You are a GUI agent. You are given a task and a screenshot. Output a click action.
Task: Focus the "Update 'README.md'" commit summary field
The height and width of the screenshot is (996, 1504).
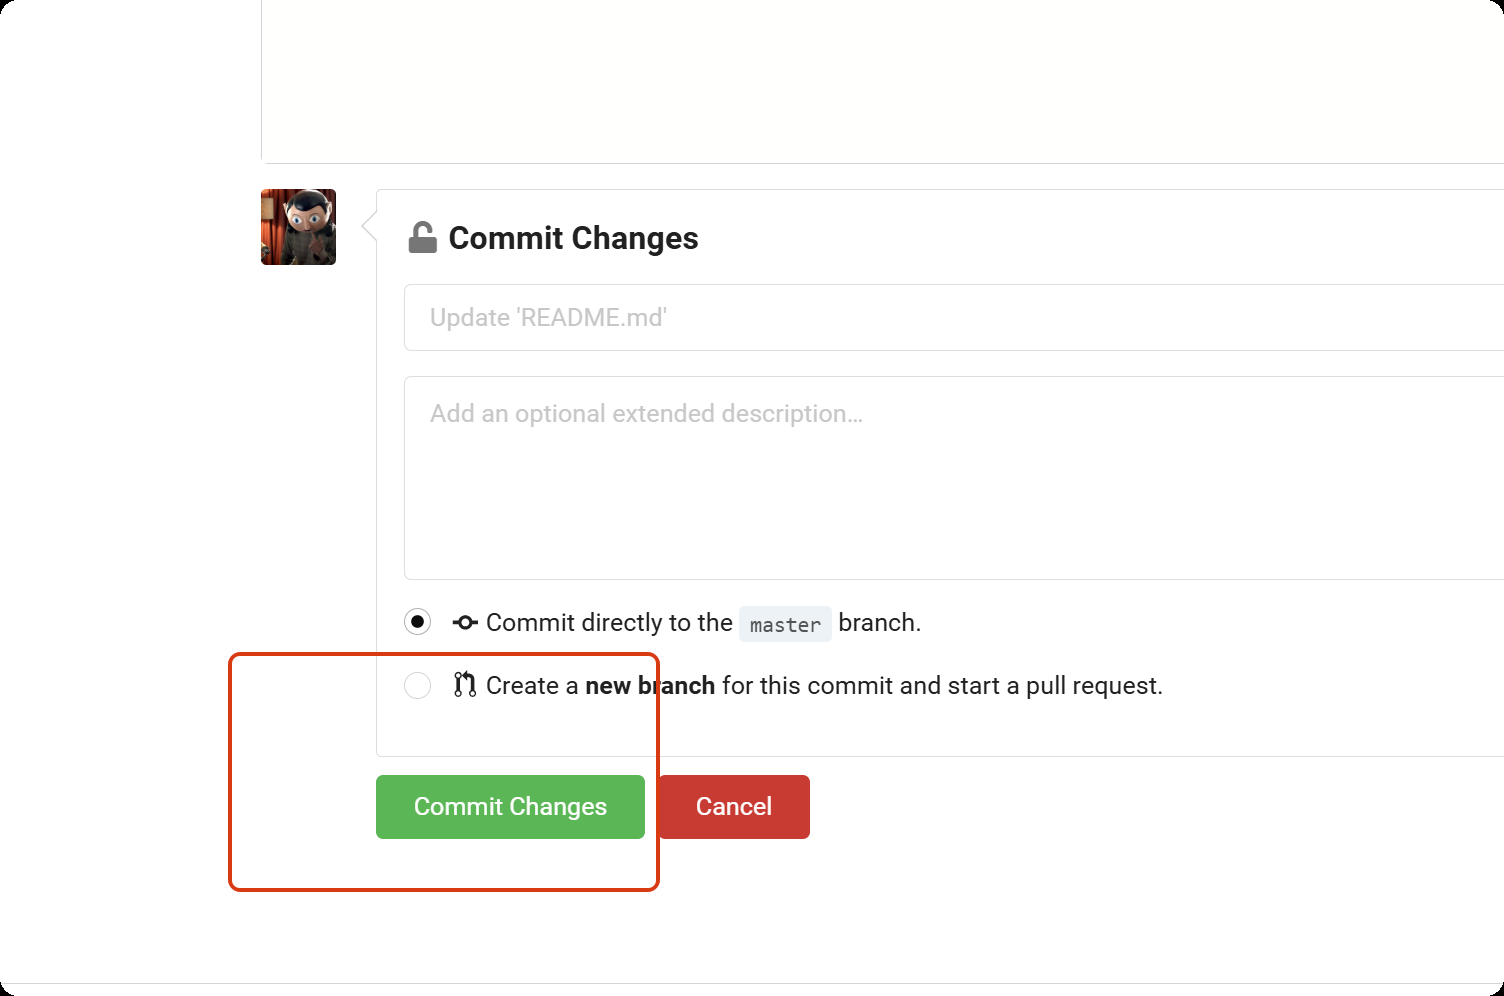[x=950, y=318]
